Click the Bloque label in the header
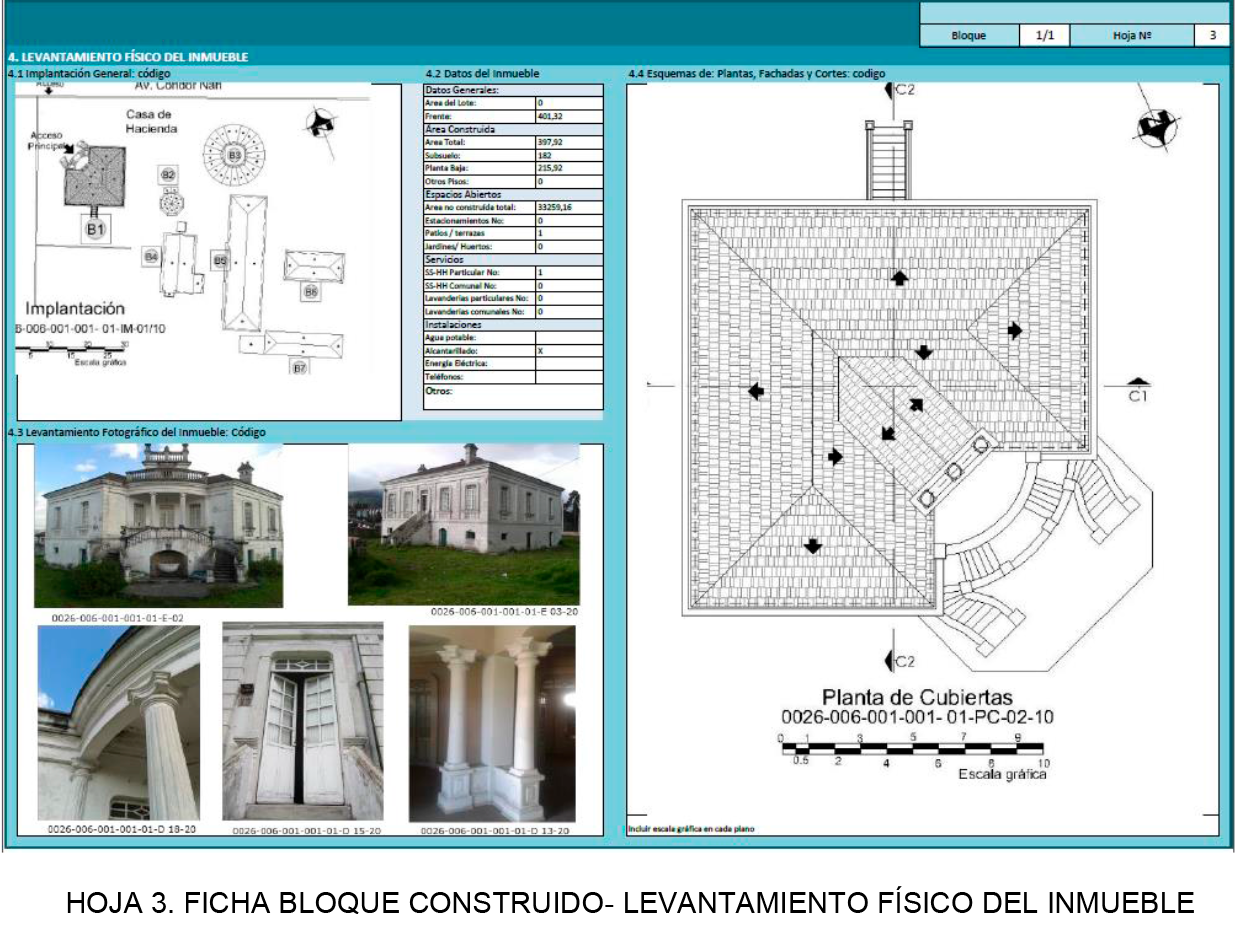This screenshot has height=941, width=1257. tap(969, 35)
